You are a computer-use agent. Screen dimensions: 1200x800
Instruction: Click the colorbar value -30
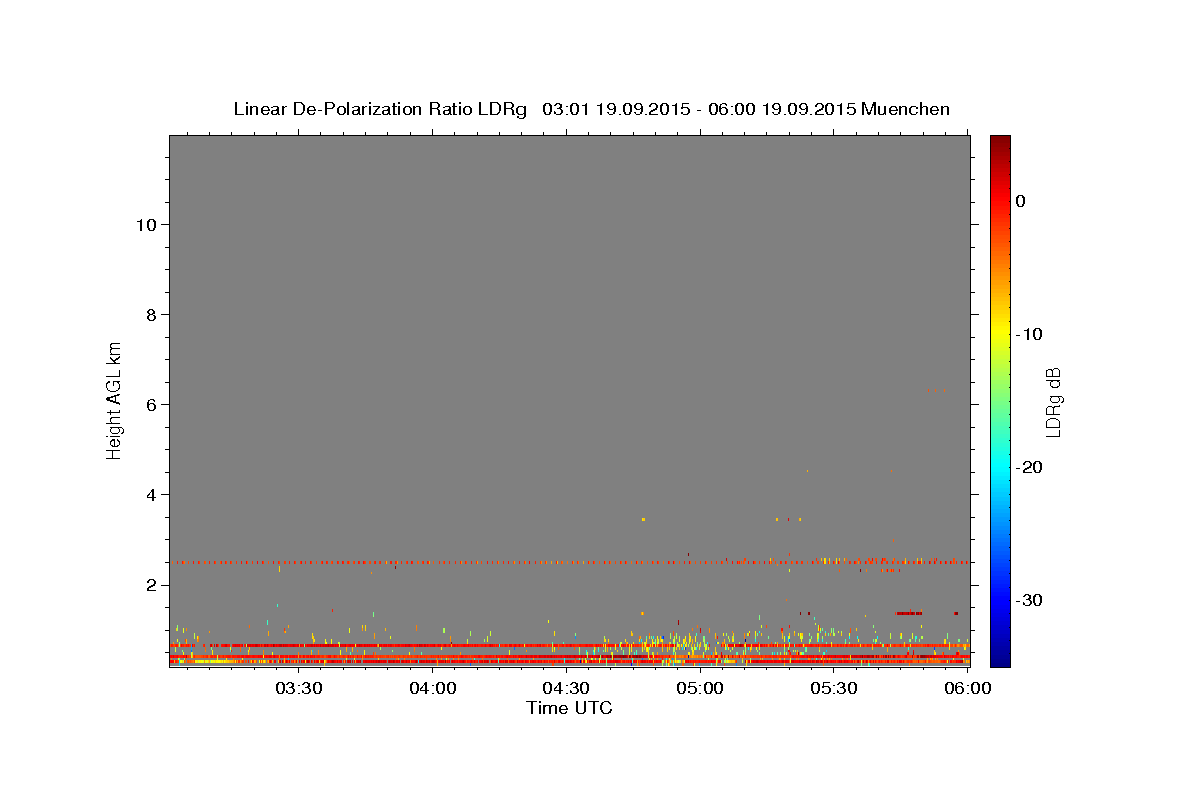[x=1029, y=600]
